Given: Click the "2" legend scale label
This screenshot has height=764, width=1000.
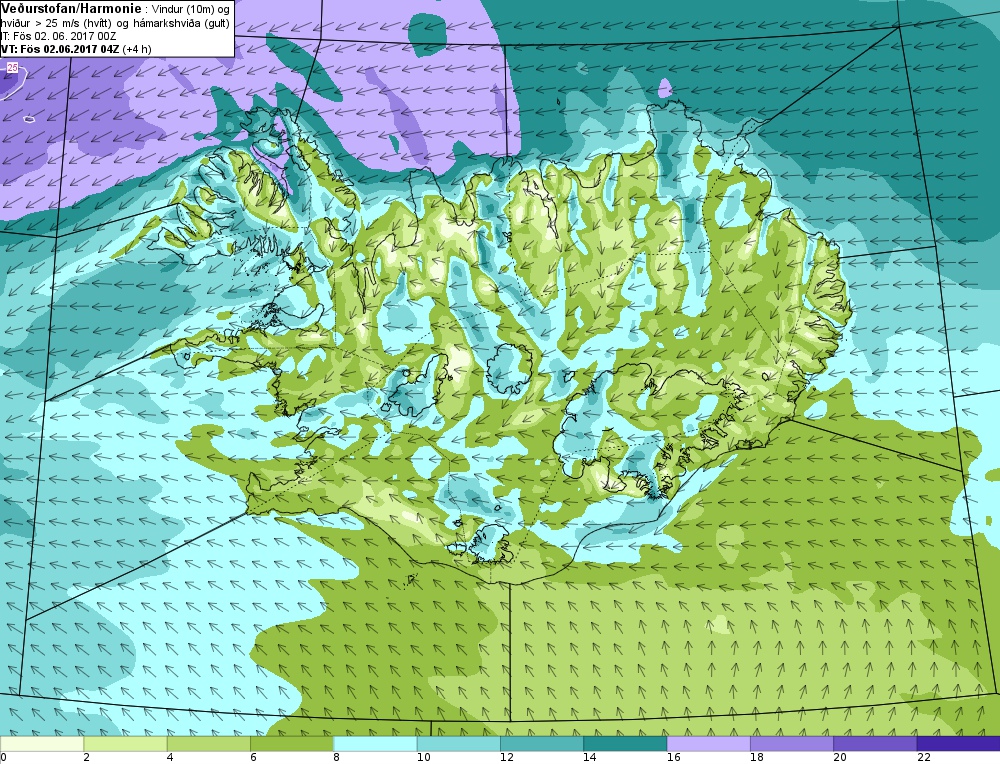Looking at the screenshot, I should [x=86, y=758].
